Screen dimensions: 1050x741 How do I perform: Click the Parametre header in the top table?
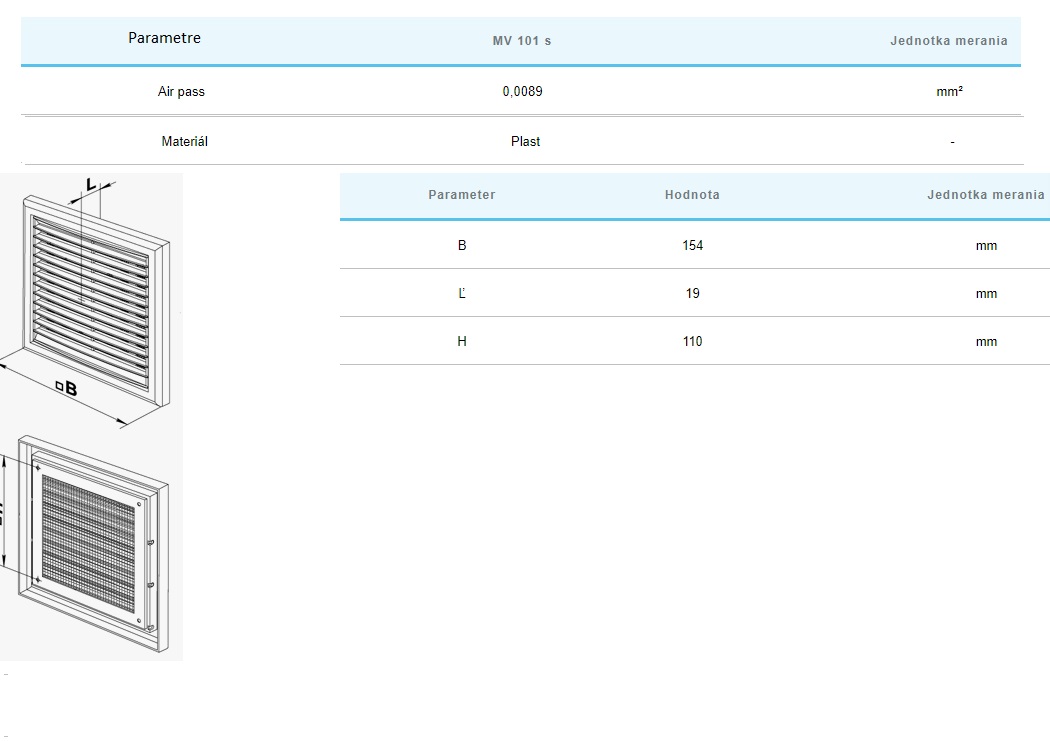[x=164, y=38]
